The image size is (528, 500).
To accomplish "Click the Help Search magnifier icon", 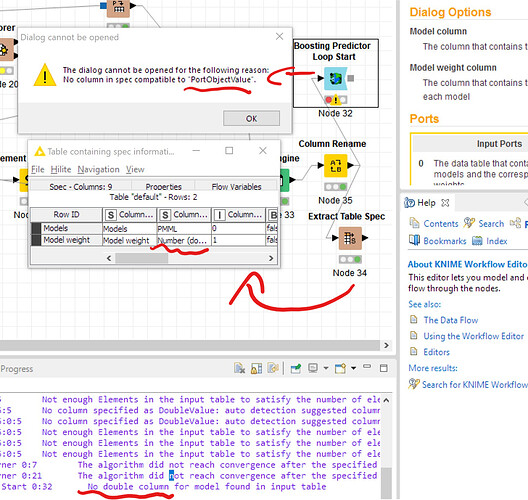I will (469, 223).
